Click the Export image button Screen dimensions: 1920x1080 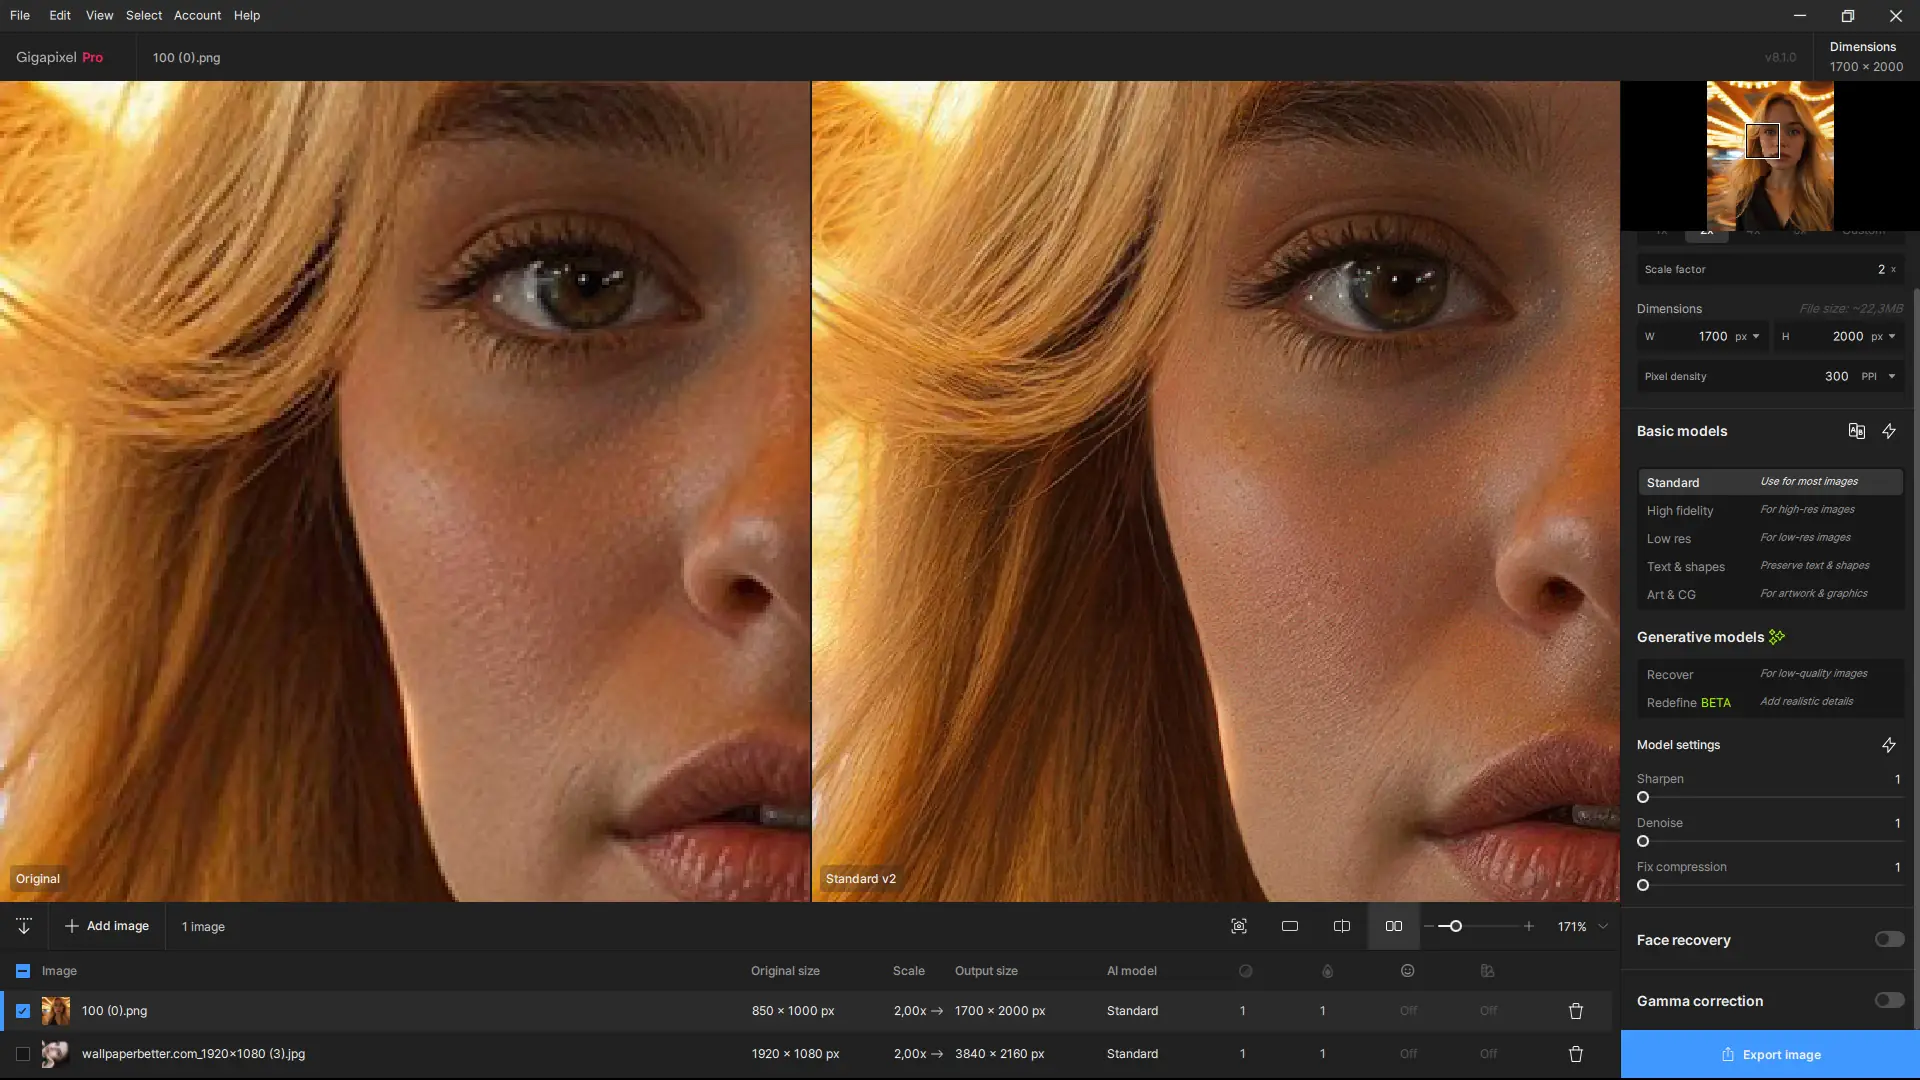(1770, 1054)
